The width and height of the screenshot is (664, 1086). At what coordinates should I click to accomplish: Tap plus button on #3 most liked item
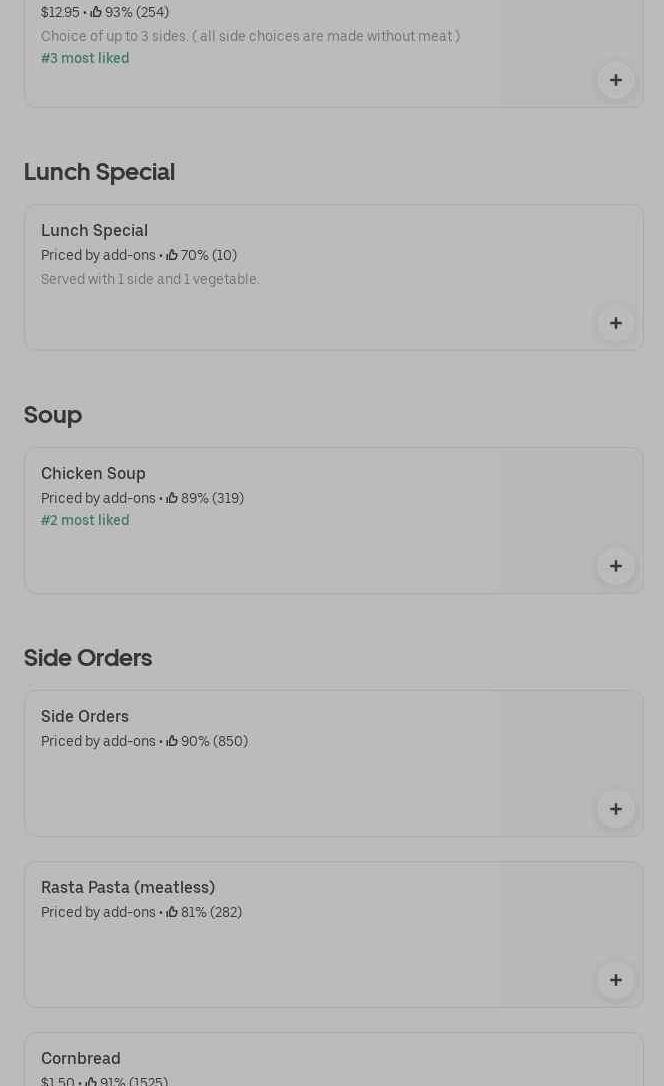(x=615, y=80)
